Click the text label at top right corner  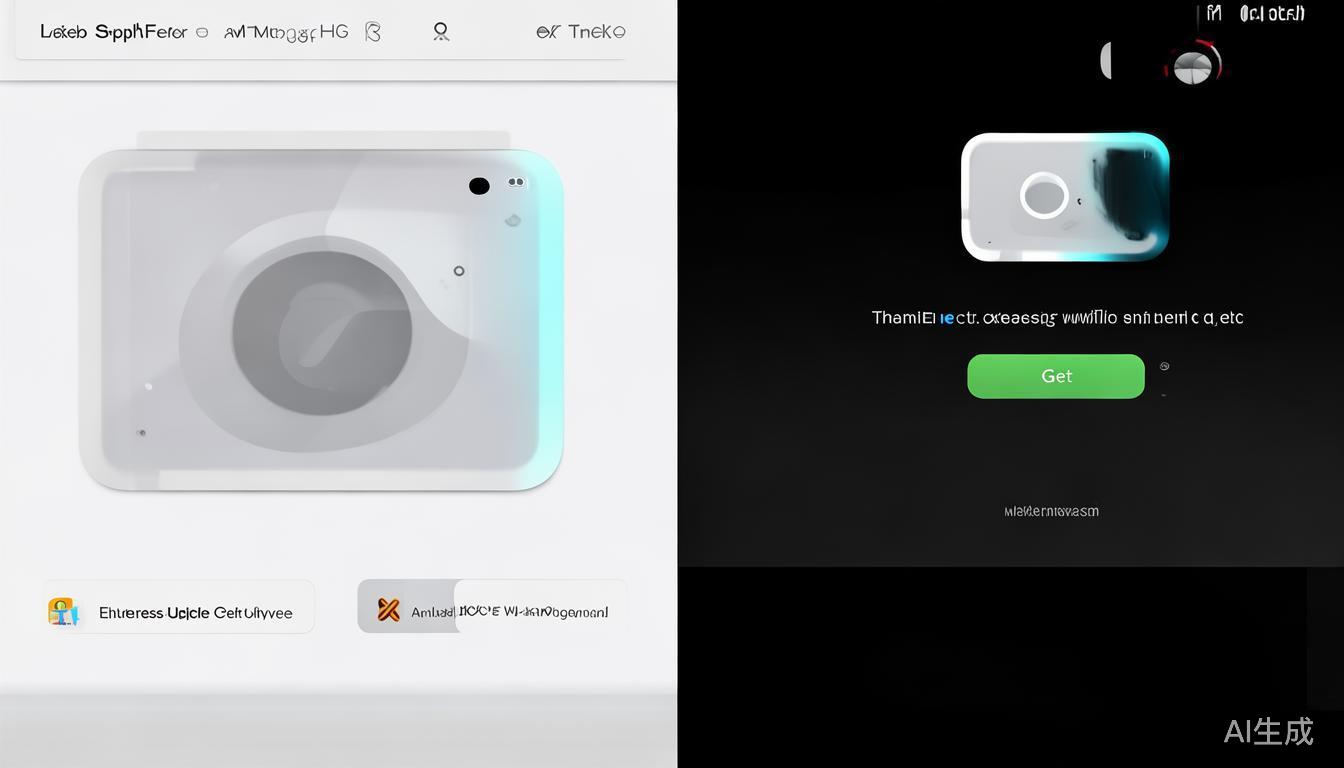coord(1257,14)
